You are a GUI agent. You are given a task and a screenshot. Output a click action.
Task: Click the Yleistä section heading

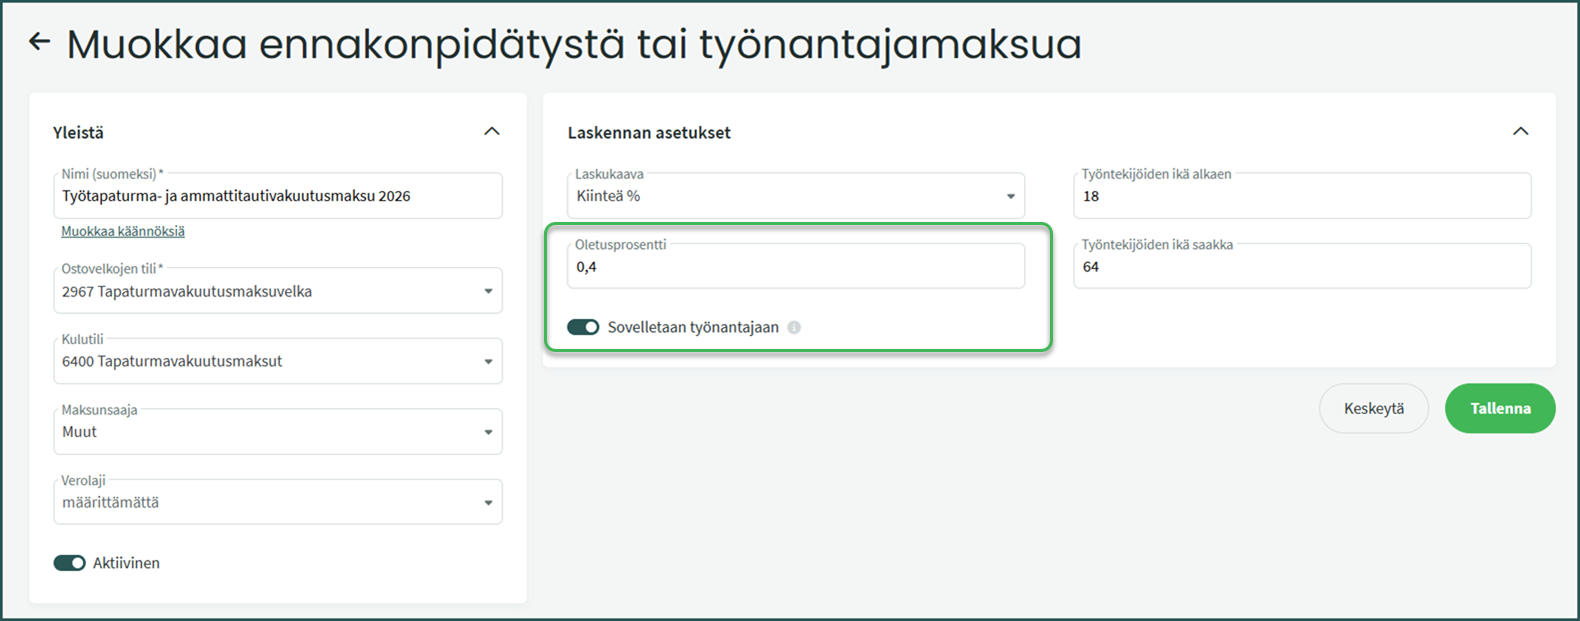click(78, 133)
